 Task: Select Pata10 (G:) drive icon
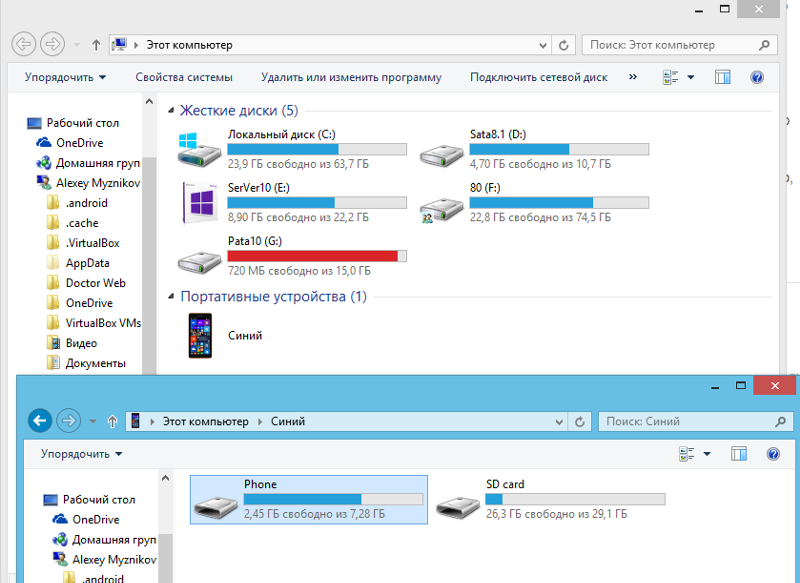[x=199, y=262]
